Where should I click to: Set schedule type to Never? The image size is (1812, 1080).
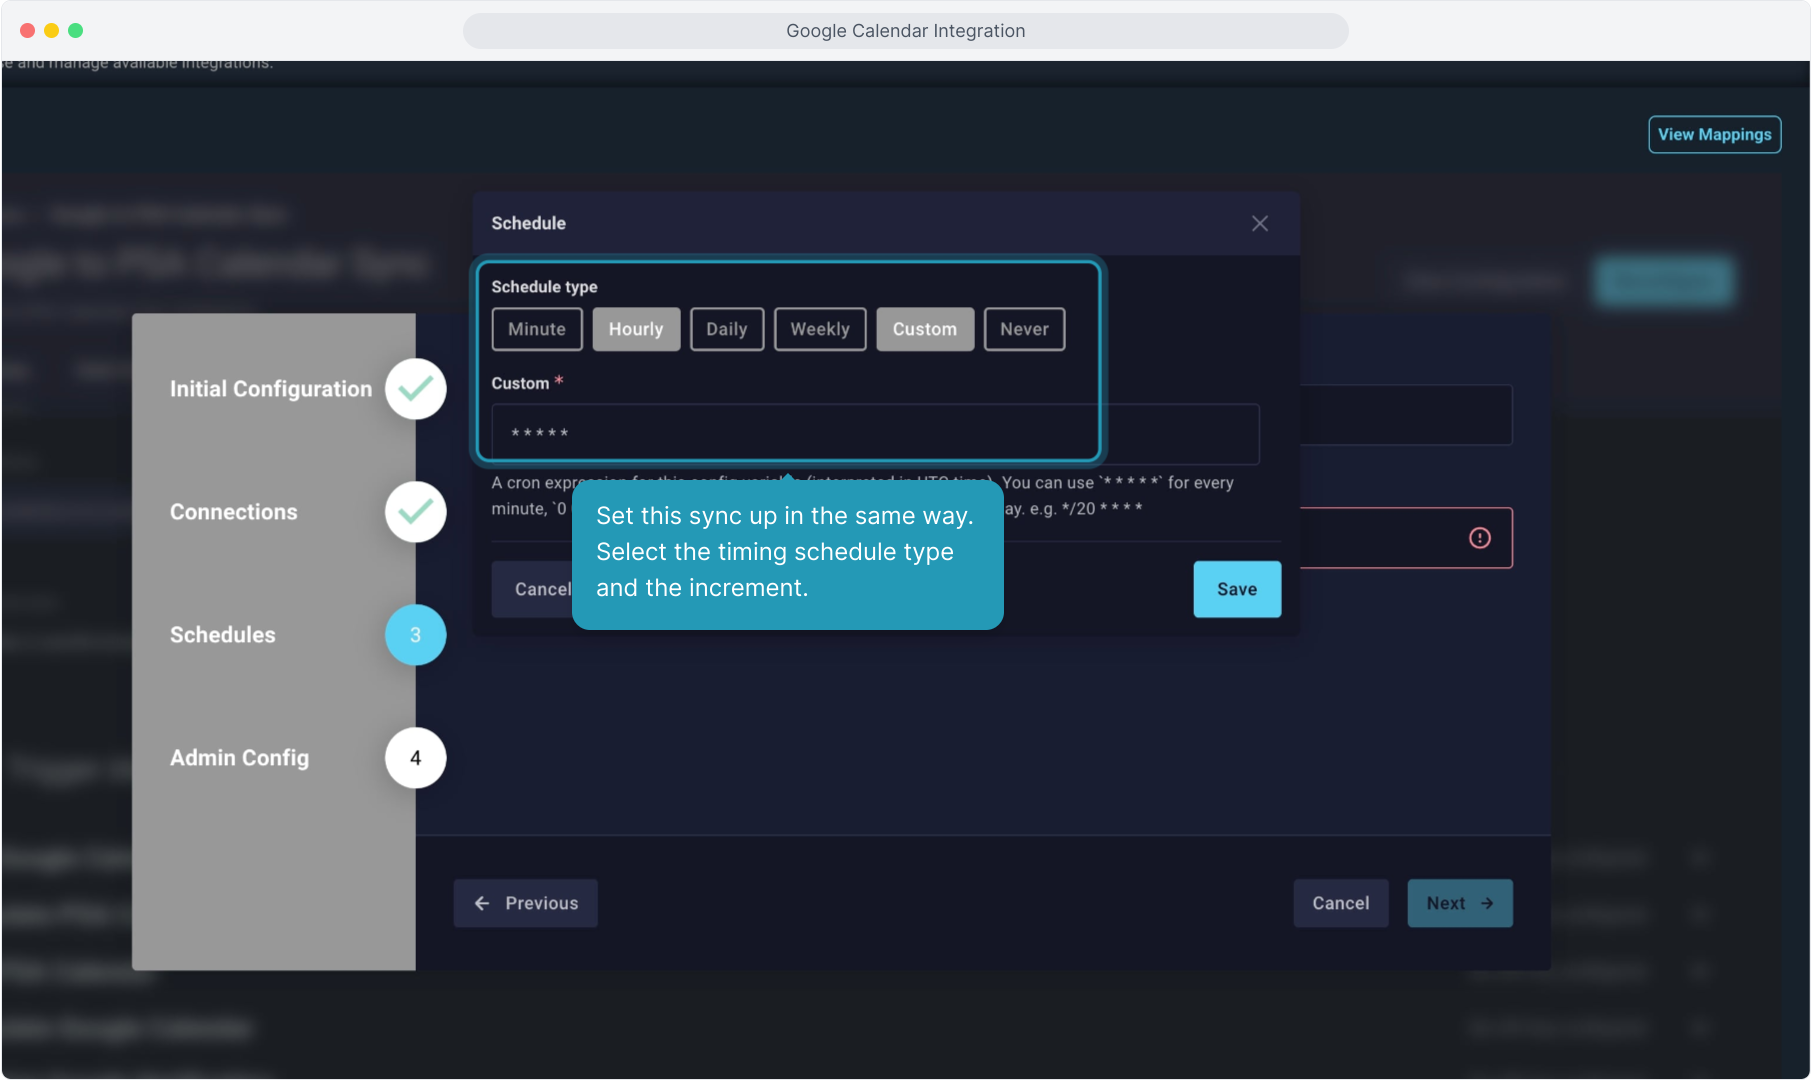tap(1024, 329)
